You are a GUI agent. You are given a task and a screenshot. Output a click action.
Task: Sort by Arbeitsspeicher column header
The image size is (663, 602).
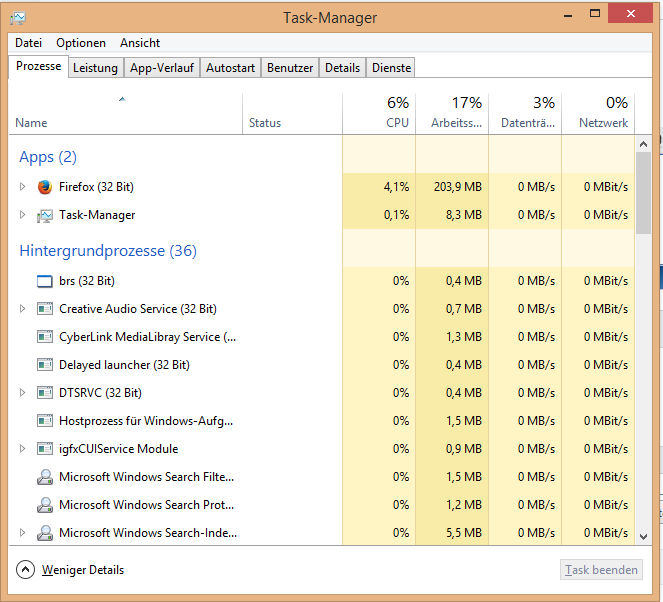coord(452,114)
